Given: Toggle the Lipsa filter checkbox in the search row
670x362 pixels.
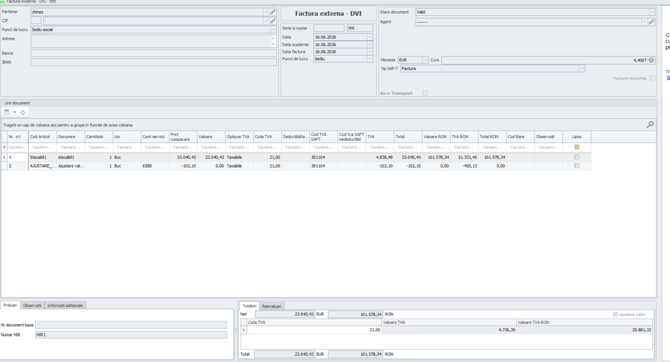Looking at the screenshot, I should coord(577,147).
